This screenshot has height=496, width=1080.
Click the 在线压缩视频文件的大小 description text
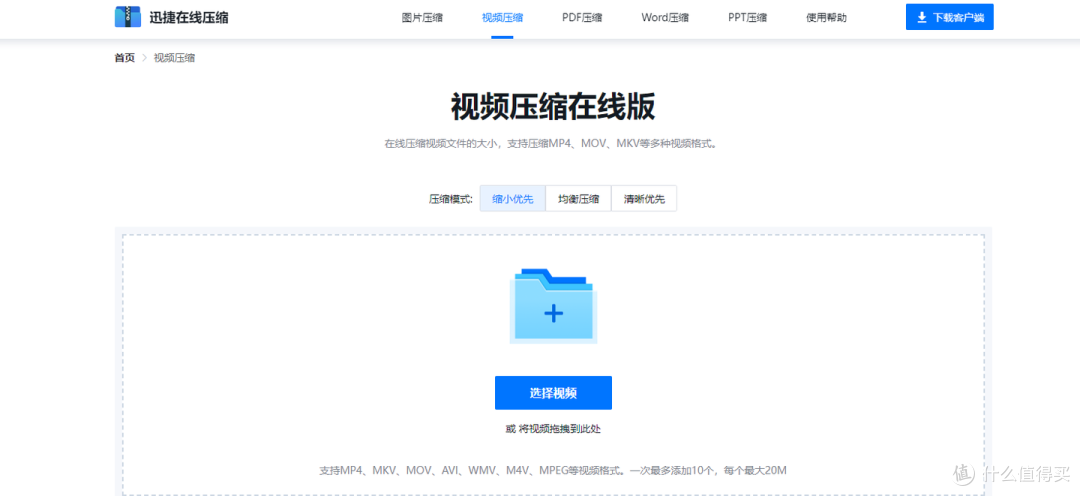551,145
